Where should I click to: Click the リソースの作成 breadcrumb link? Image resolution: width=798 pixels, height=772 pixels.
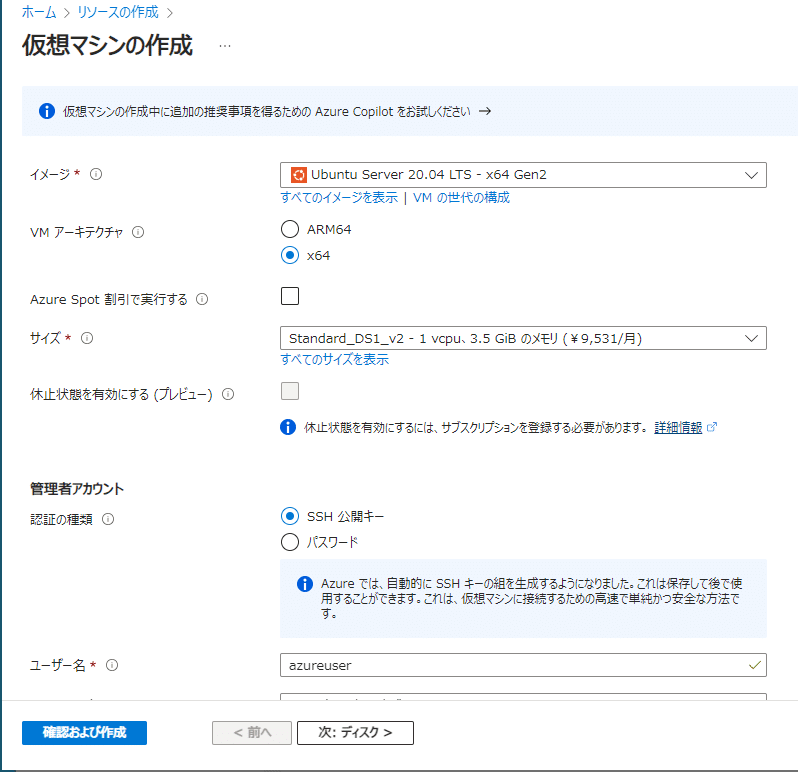pos(118,12)
